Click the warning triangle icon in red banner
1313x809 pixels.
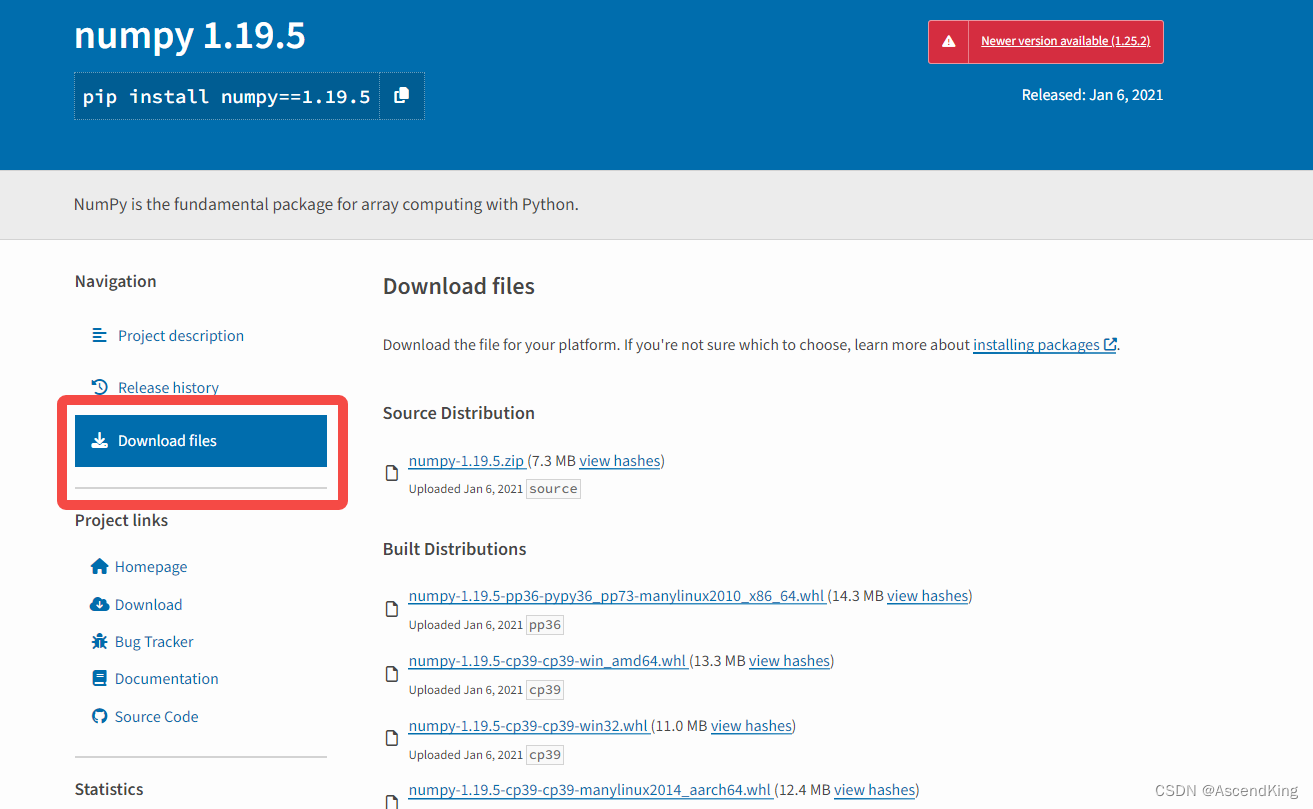click(x=948, y=42)
